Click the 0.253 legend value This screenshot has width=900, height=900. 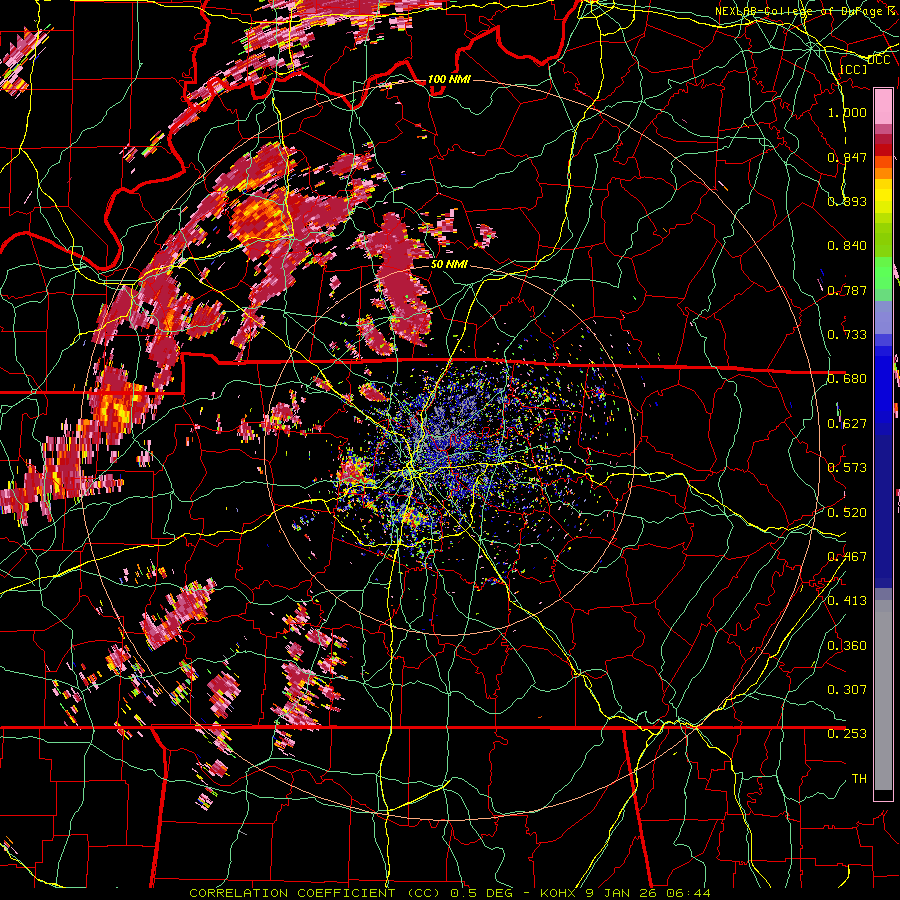[x=847, y=734]
